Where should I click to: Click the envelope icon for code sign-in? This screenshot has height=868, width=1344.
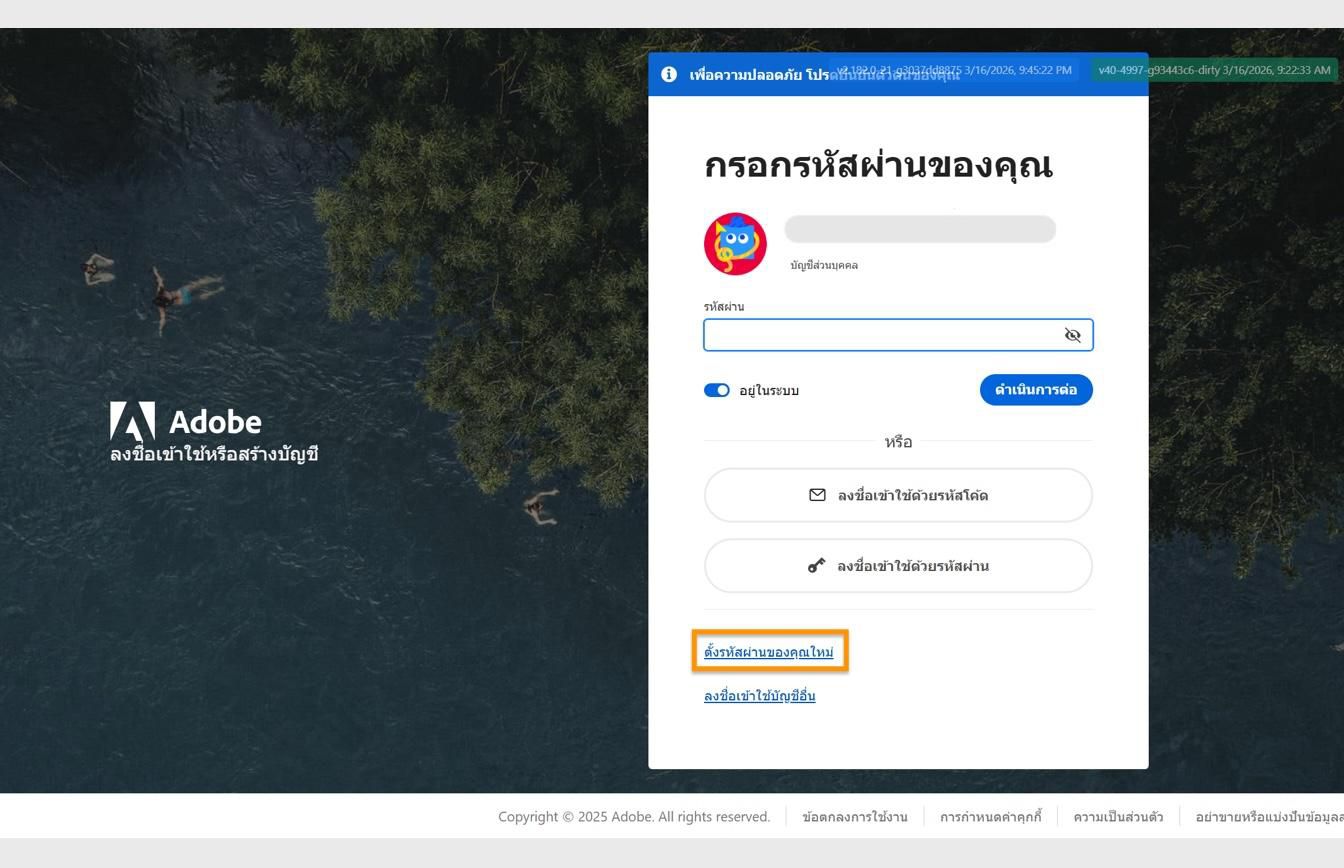pos(817,494)
